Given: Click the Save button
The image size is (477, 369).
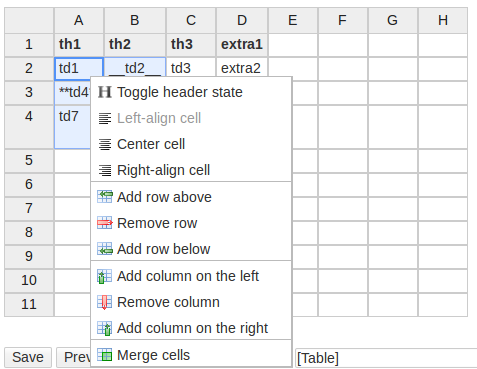Looking at the screenshot, I should pyautogui.click(x=28, y=357).
